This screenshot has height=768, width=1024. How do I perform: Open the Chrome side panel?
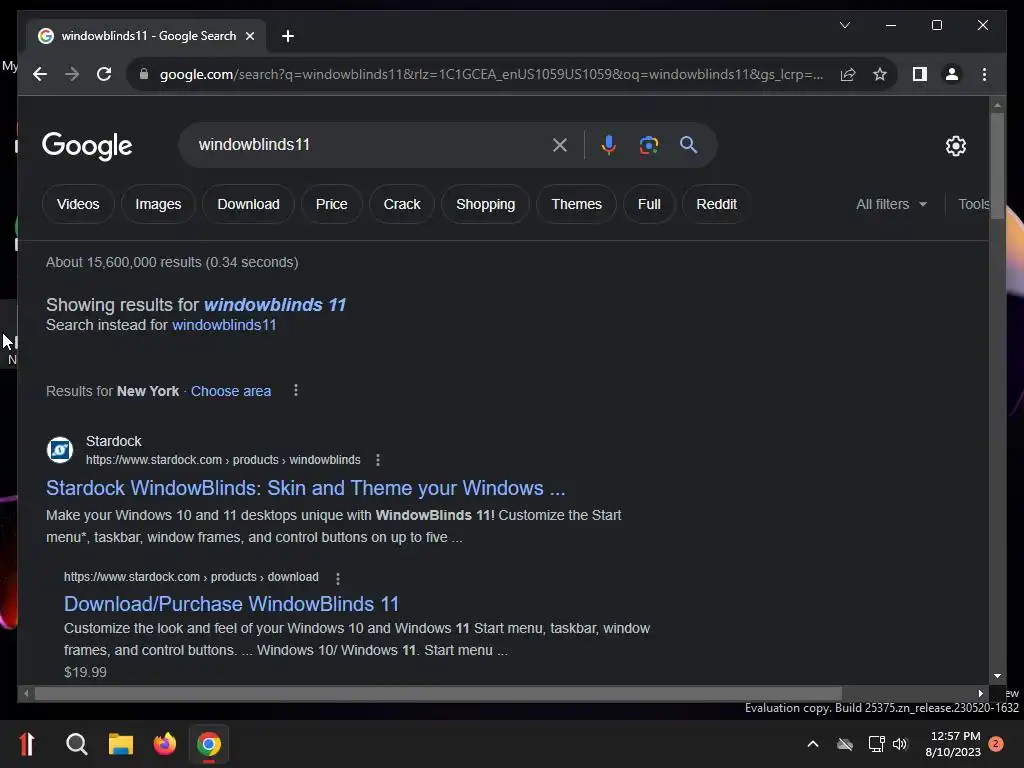(920, 74)
